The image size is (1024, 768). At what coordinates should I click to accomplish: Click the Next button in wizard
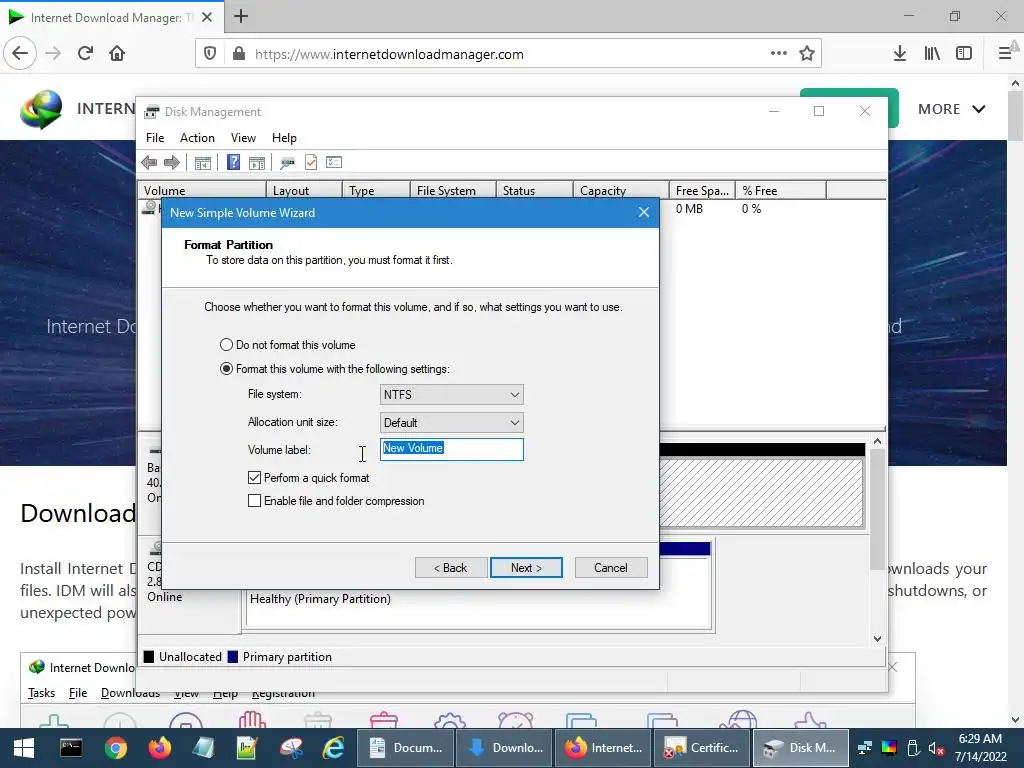[526, 568]
